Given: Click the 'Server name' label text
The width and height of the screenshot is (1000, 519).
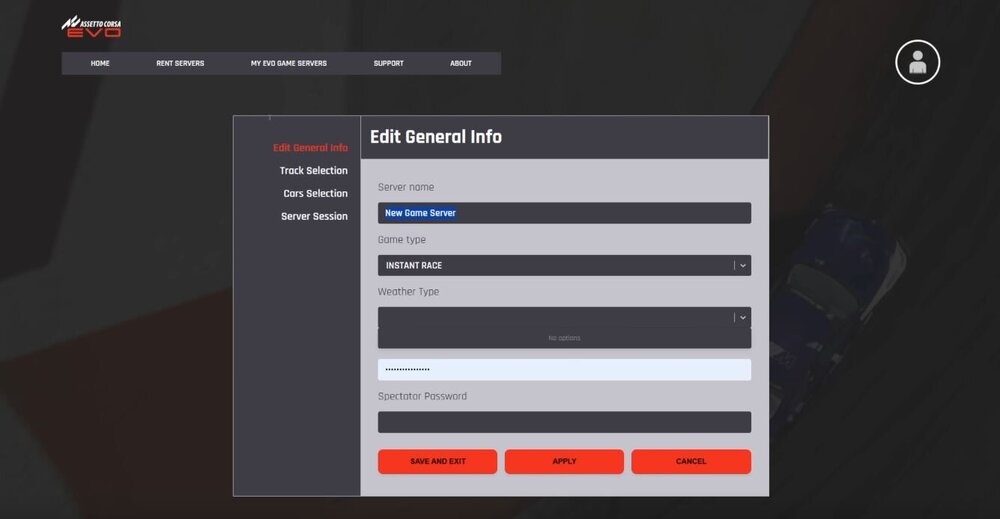Looking at the screenshot, I should tap(406, 187).
